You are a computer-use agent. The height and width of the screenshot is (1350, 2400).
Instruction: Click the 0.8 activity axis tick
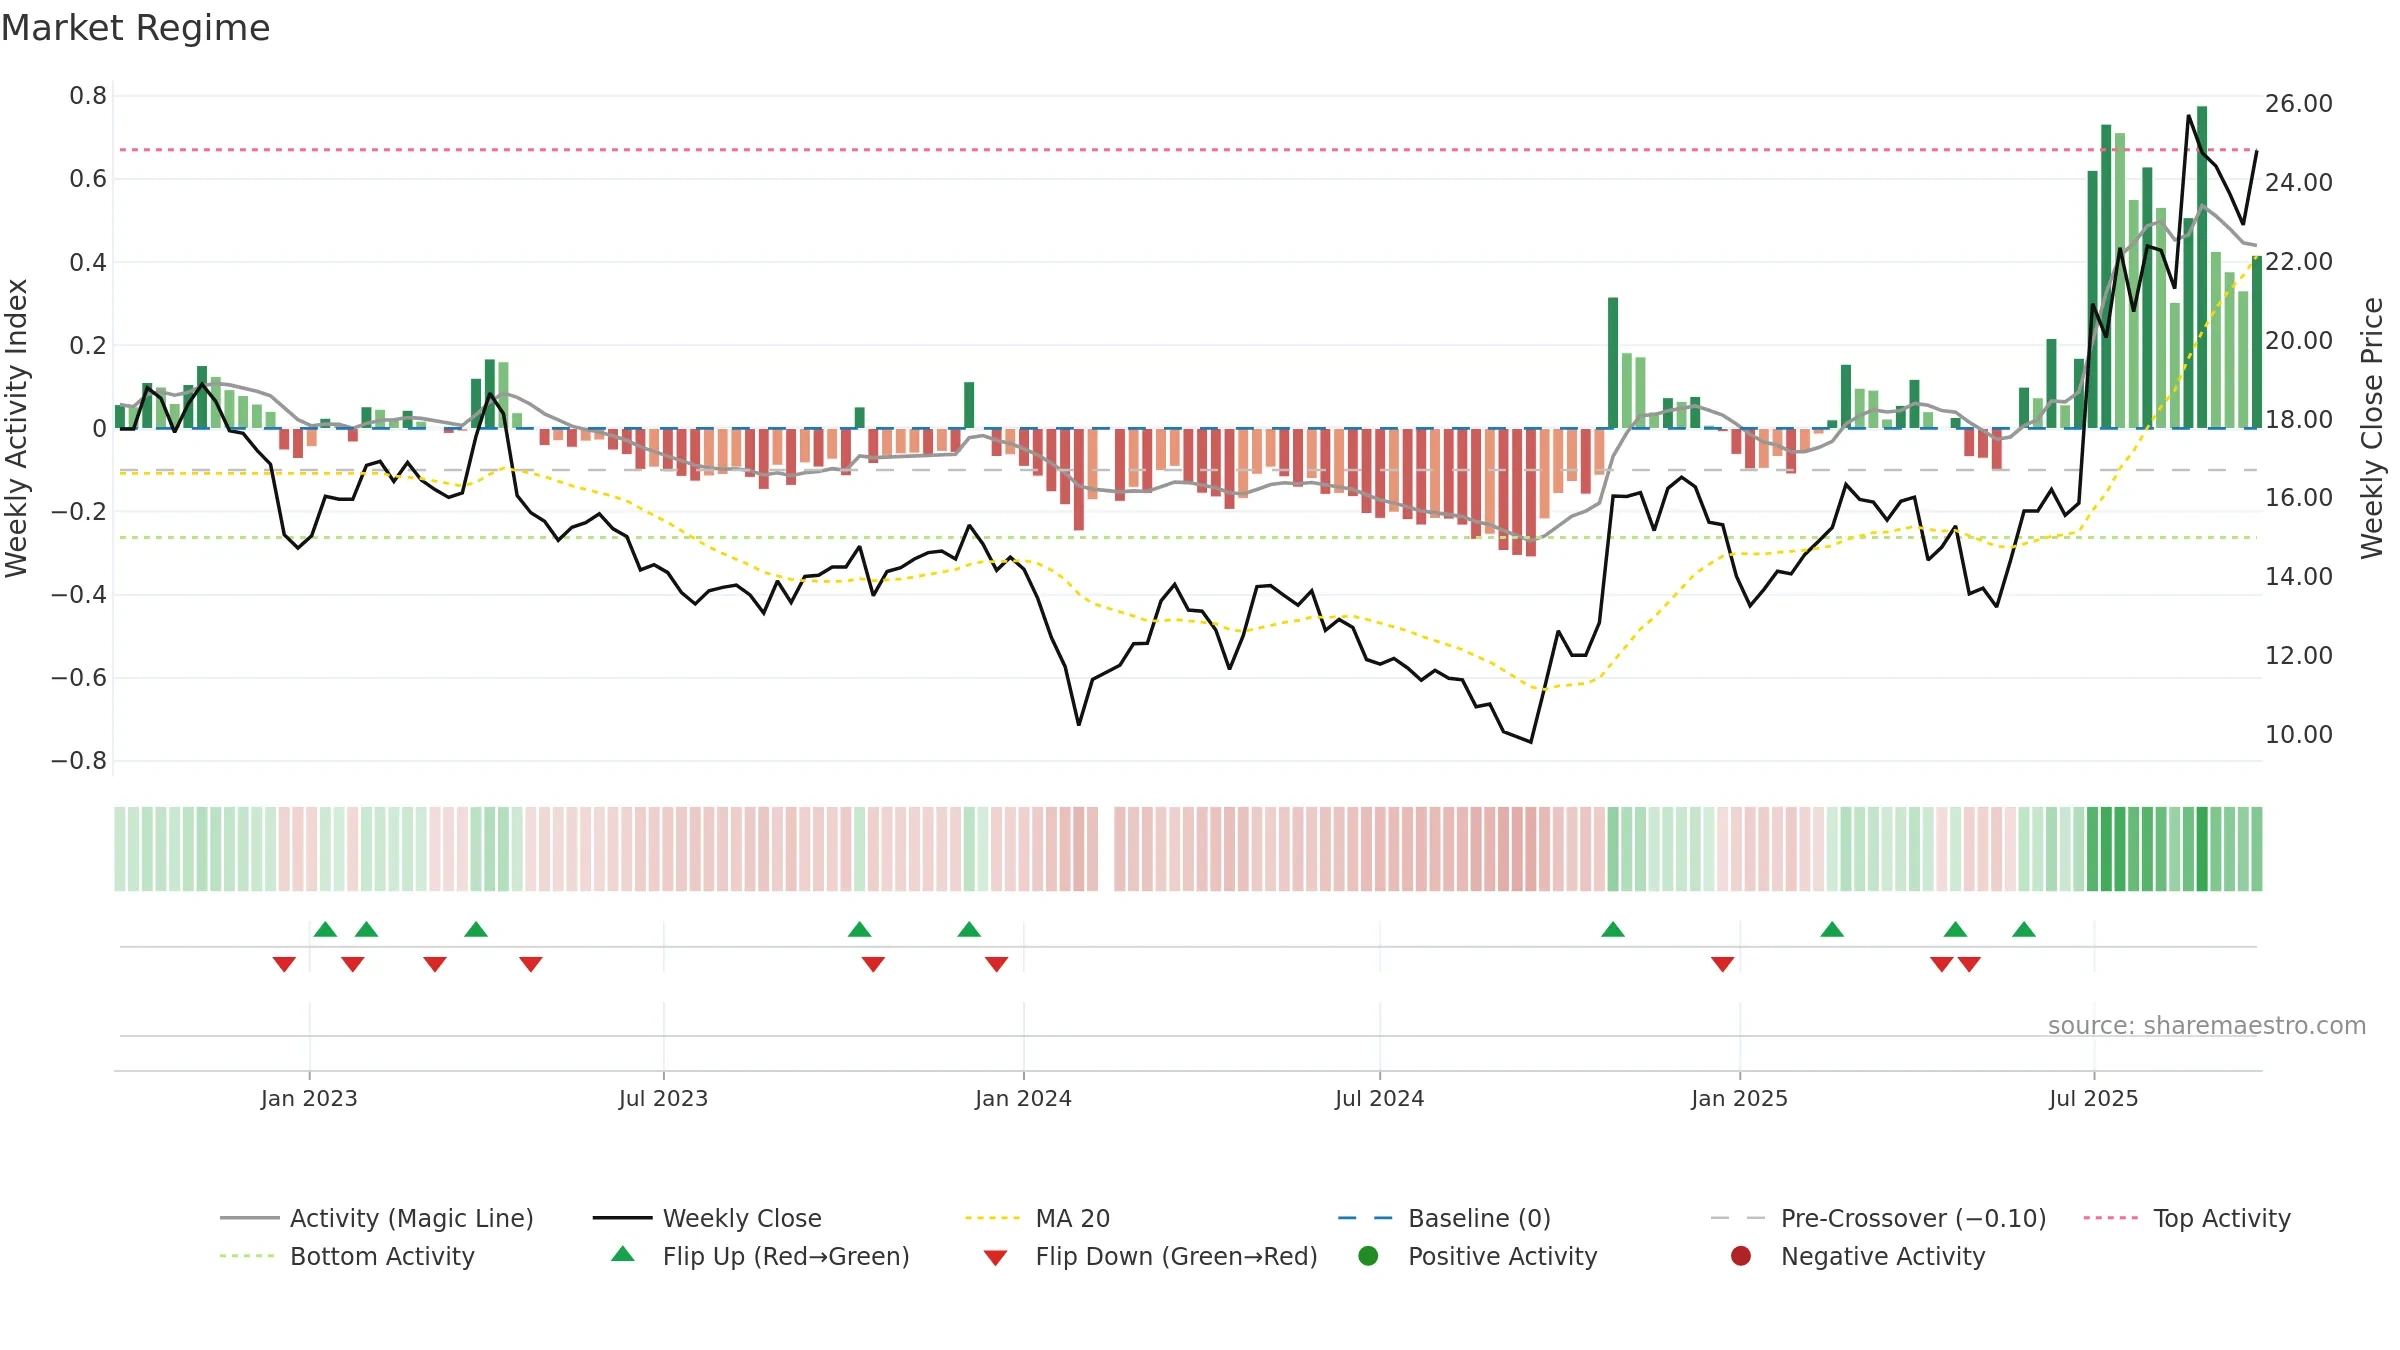tap(88, 96)
